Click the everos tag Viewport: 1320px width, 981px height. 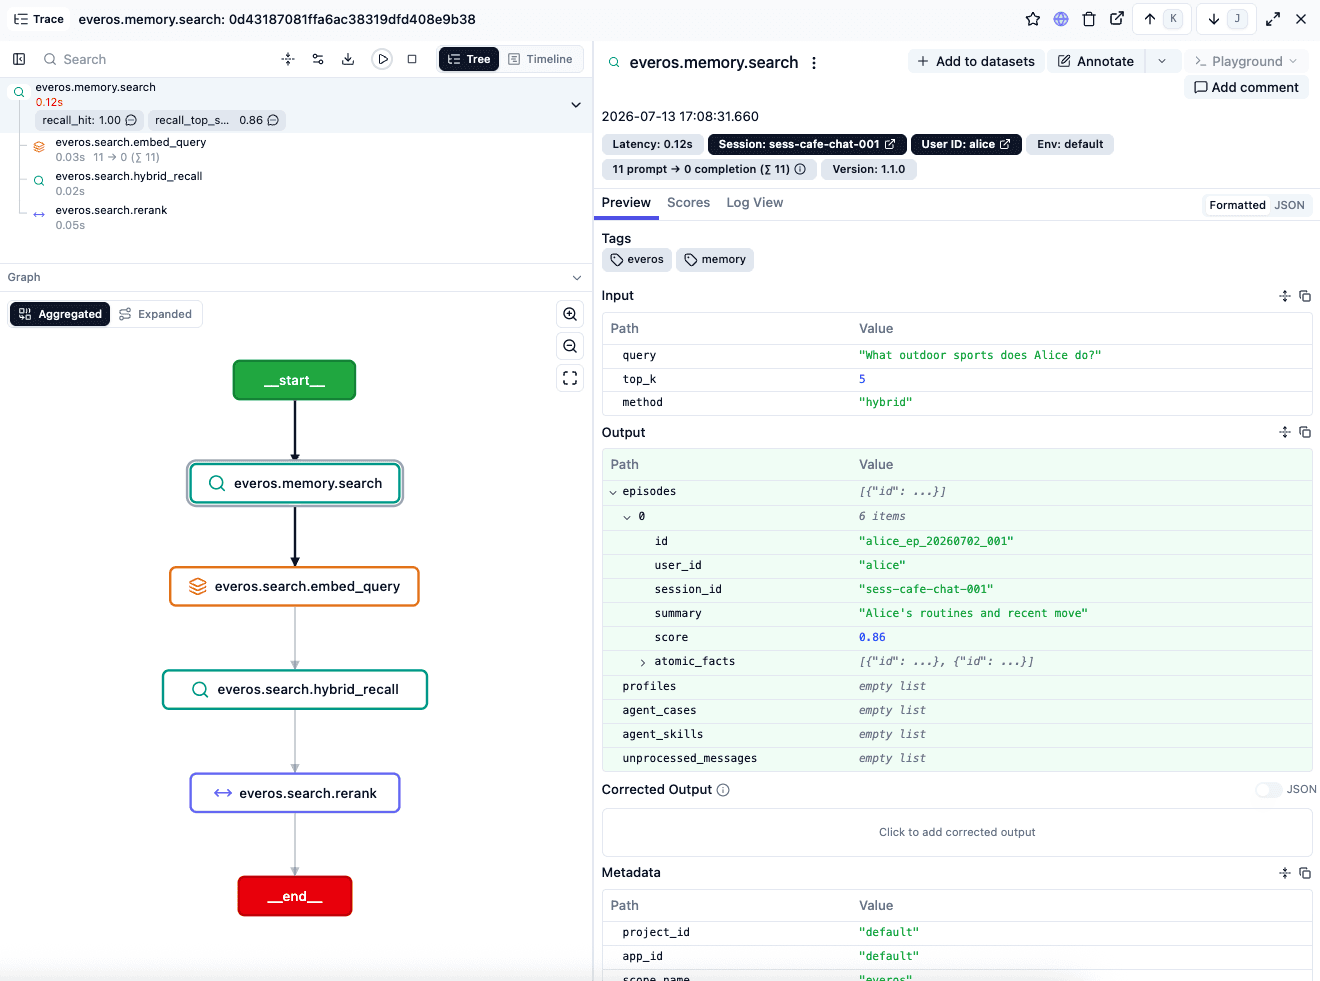coord(637,260)
